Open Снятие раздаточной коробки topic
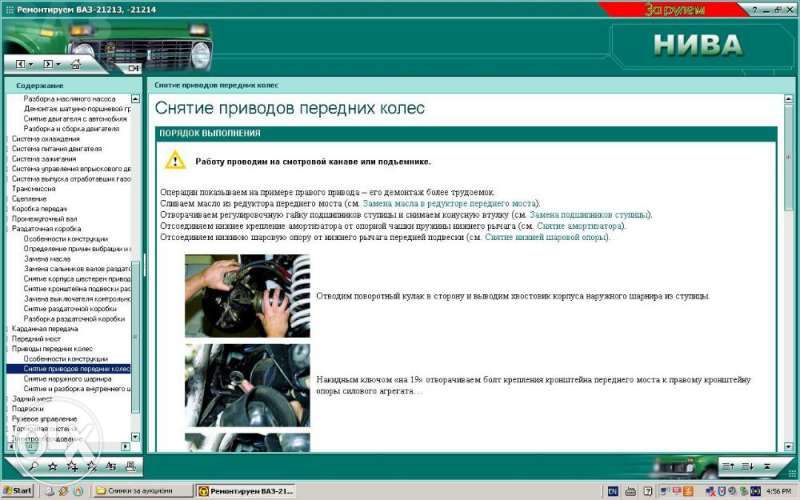Screen dimensions: 800x500 point(70,308)
